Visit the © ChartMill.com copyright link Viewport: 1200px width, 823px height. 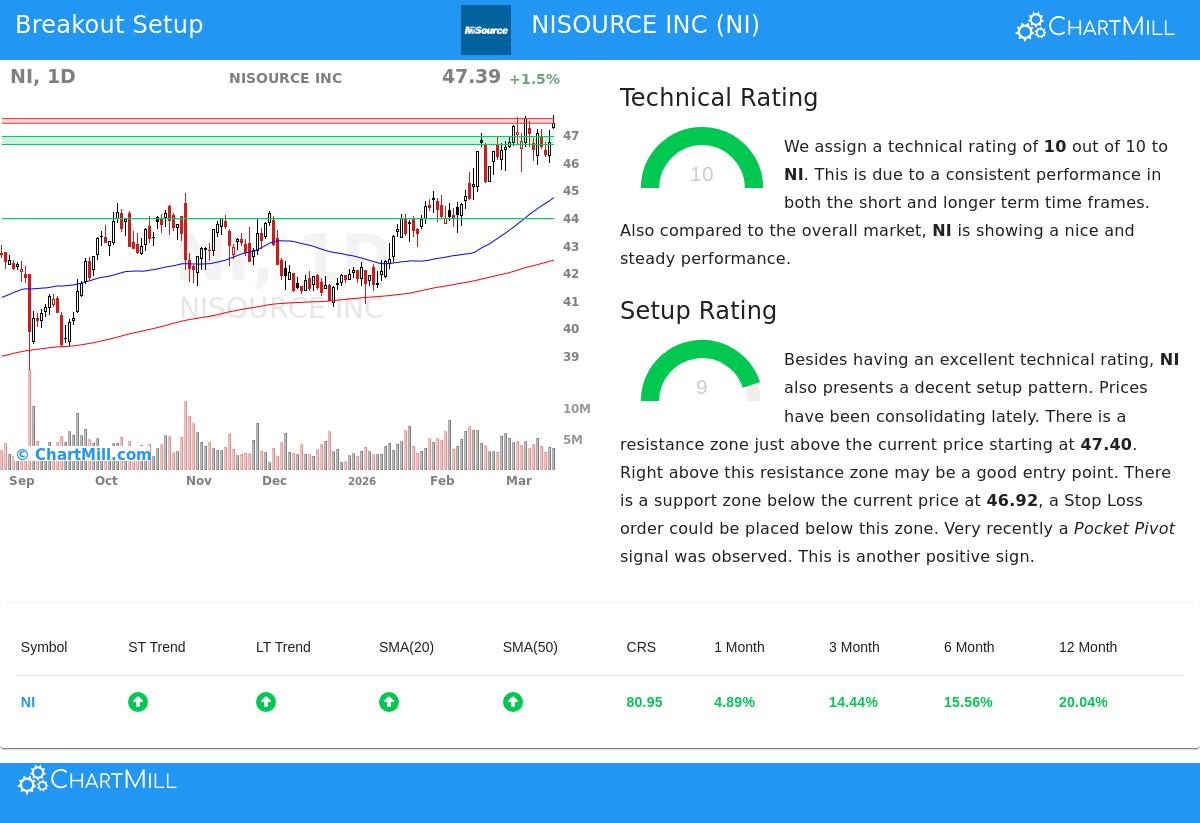pyautogui.click(x=83, y=455)
